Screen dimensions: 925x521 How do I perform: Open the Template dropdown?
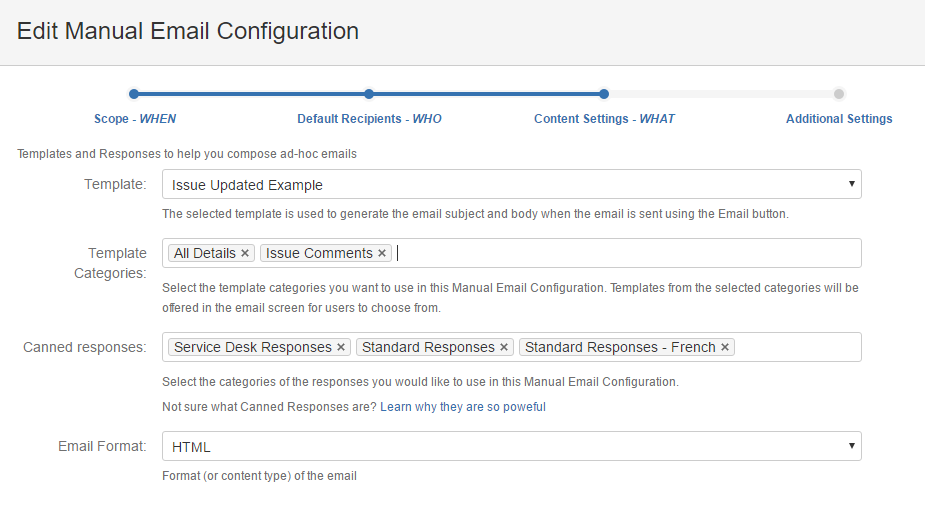coord(511,185)
